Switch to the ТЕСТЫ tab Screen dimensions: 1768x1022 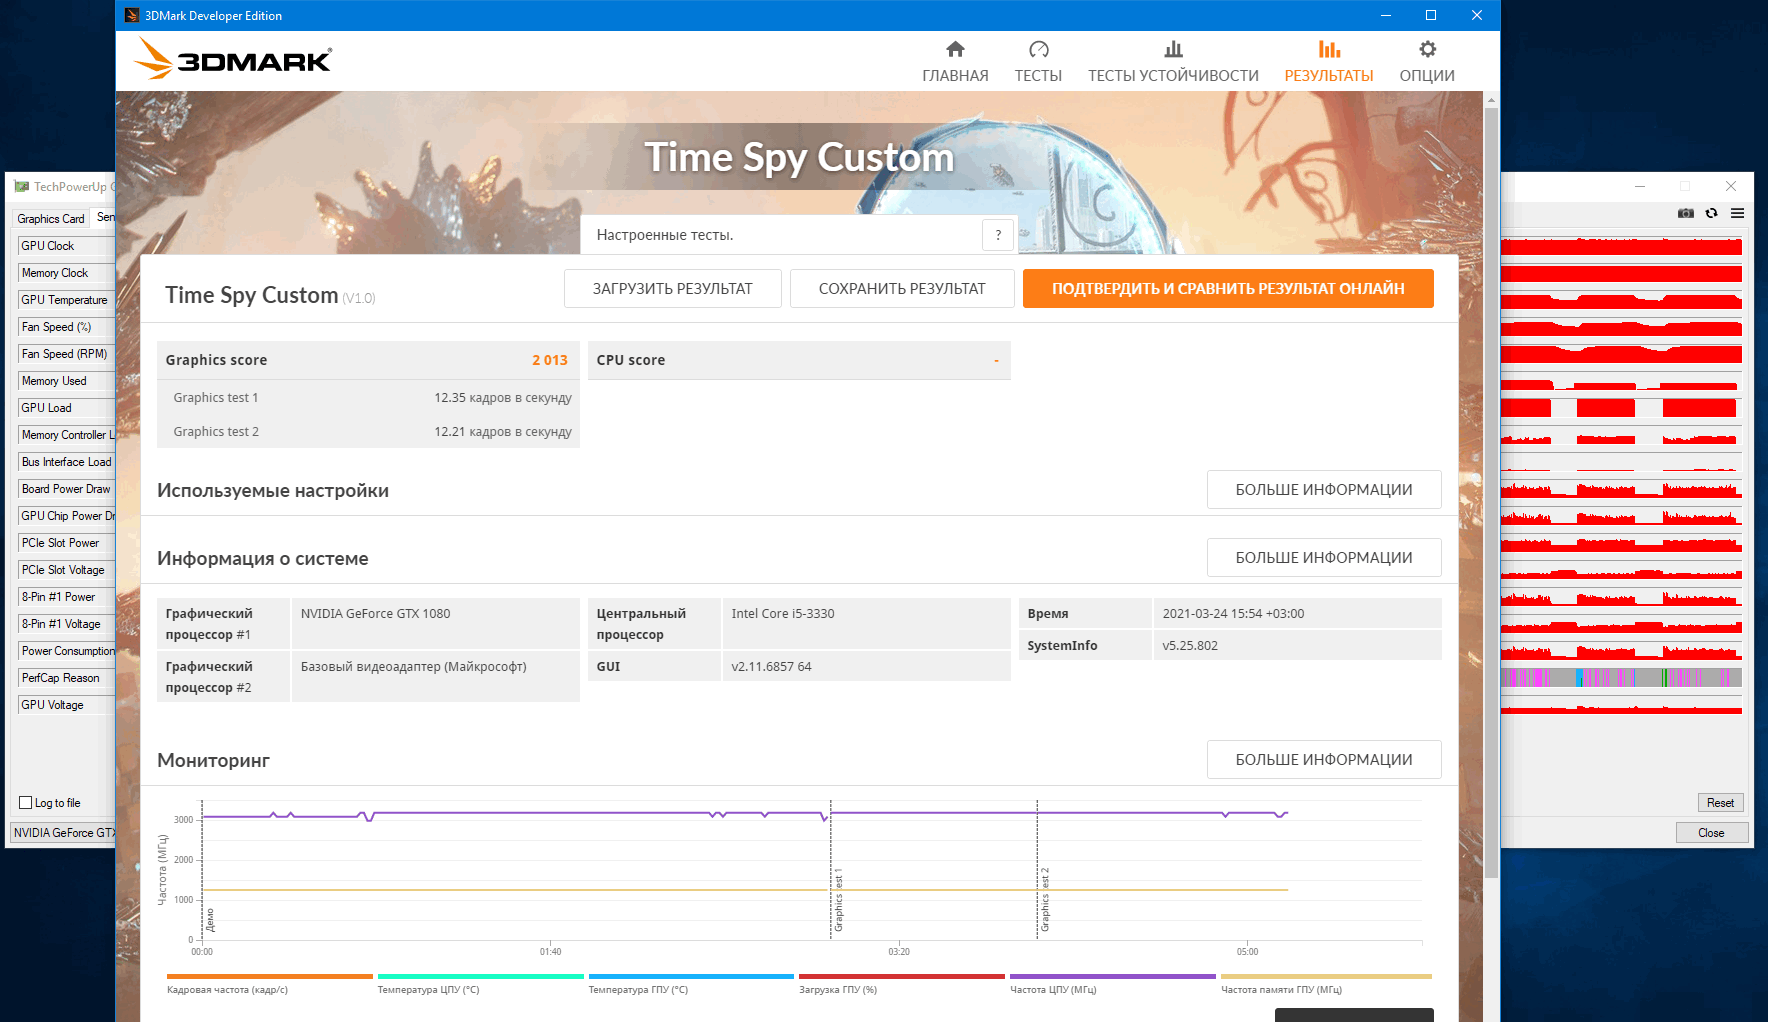pos(1038,62)
